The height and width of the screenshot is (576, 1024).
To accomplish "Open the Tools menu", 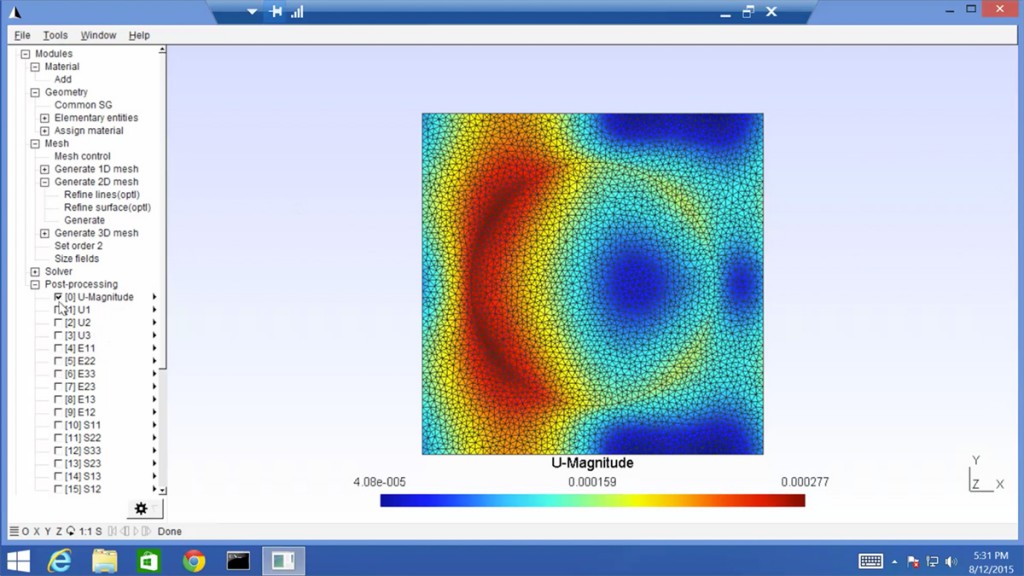I will click(55, 35).
